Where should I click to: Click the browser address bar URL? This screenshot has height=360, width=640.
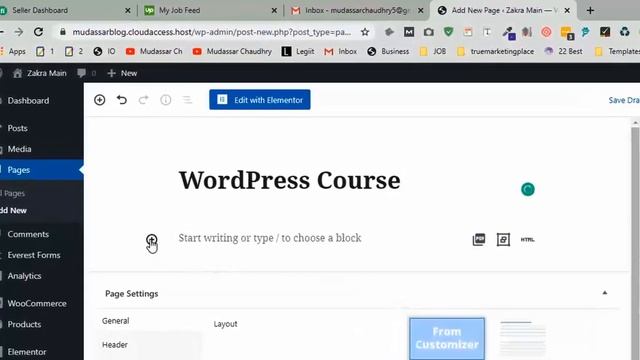click(211, 32)
